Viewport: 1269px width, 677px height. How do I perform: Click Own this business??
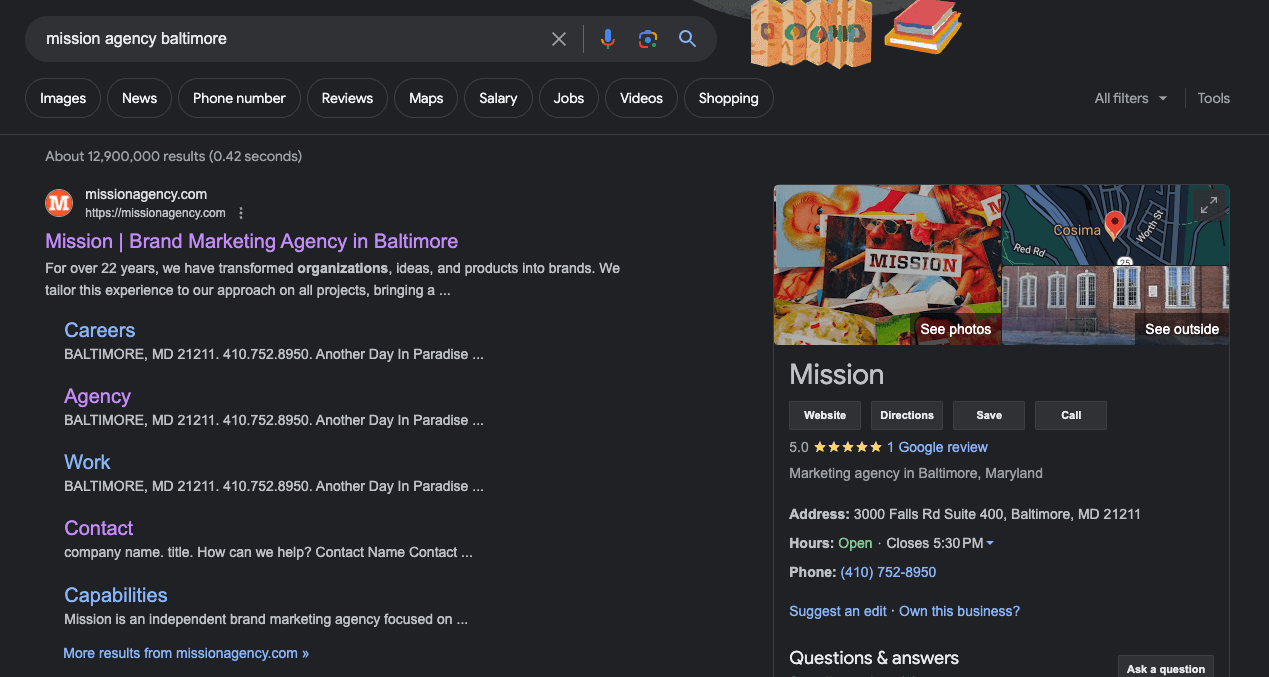pos(959,611)
